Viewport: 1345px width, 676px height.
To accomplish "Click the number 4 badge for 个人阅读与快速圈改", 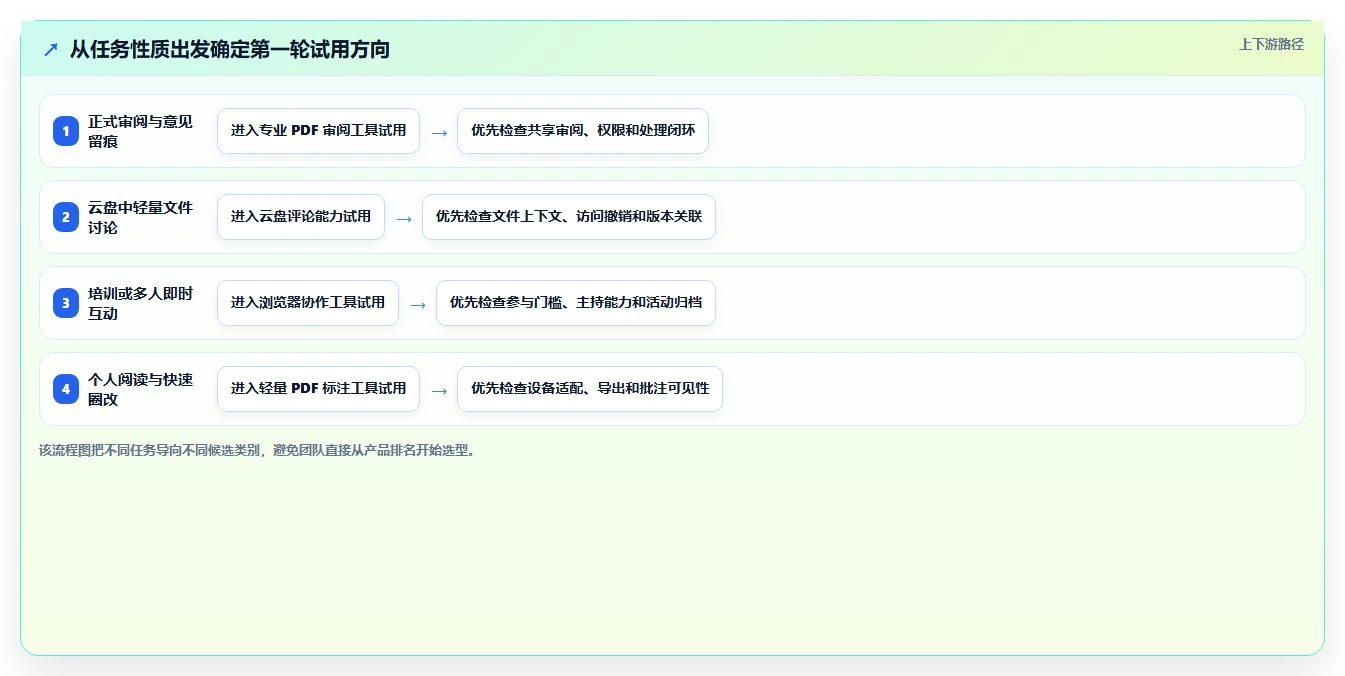I will click(x=66, y=389).
